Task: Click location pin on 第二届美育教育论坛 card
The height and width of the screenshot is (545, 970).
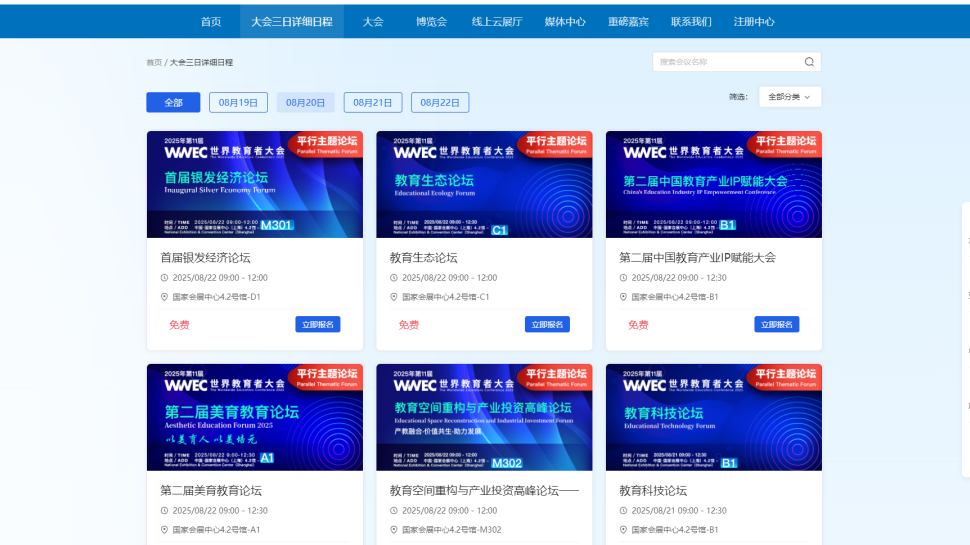Action: (165, 530)
